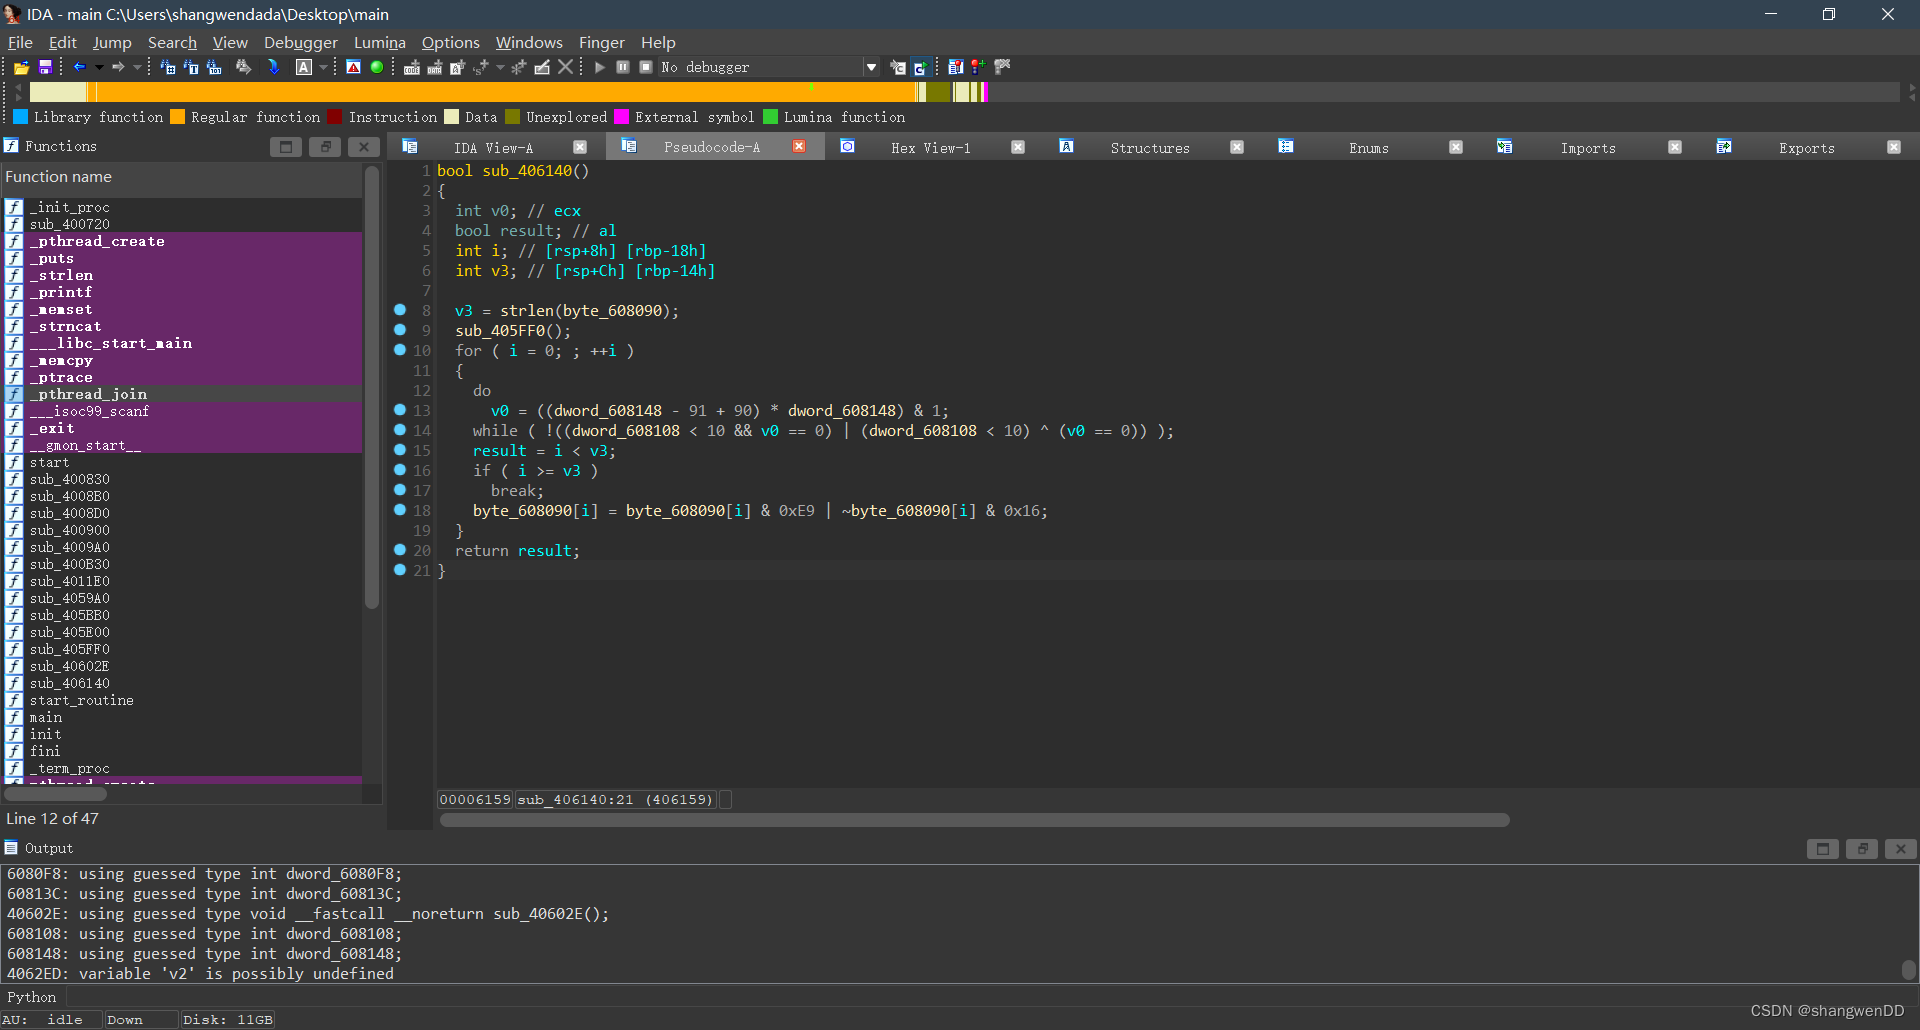Click the X delete icon in toolbar
The width and height of the screenshot is (1920, 1030).
pyautogui.click(x=566, y=67)
